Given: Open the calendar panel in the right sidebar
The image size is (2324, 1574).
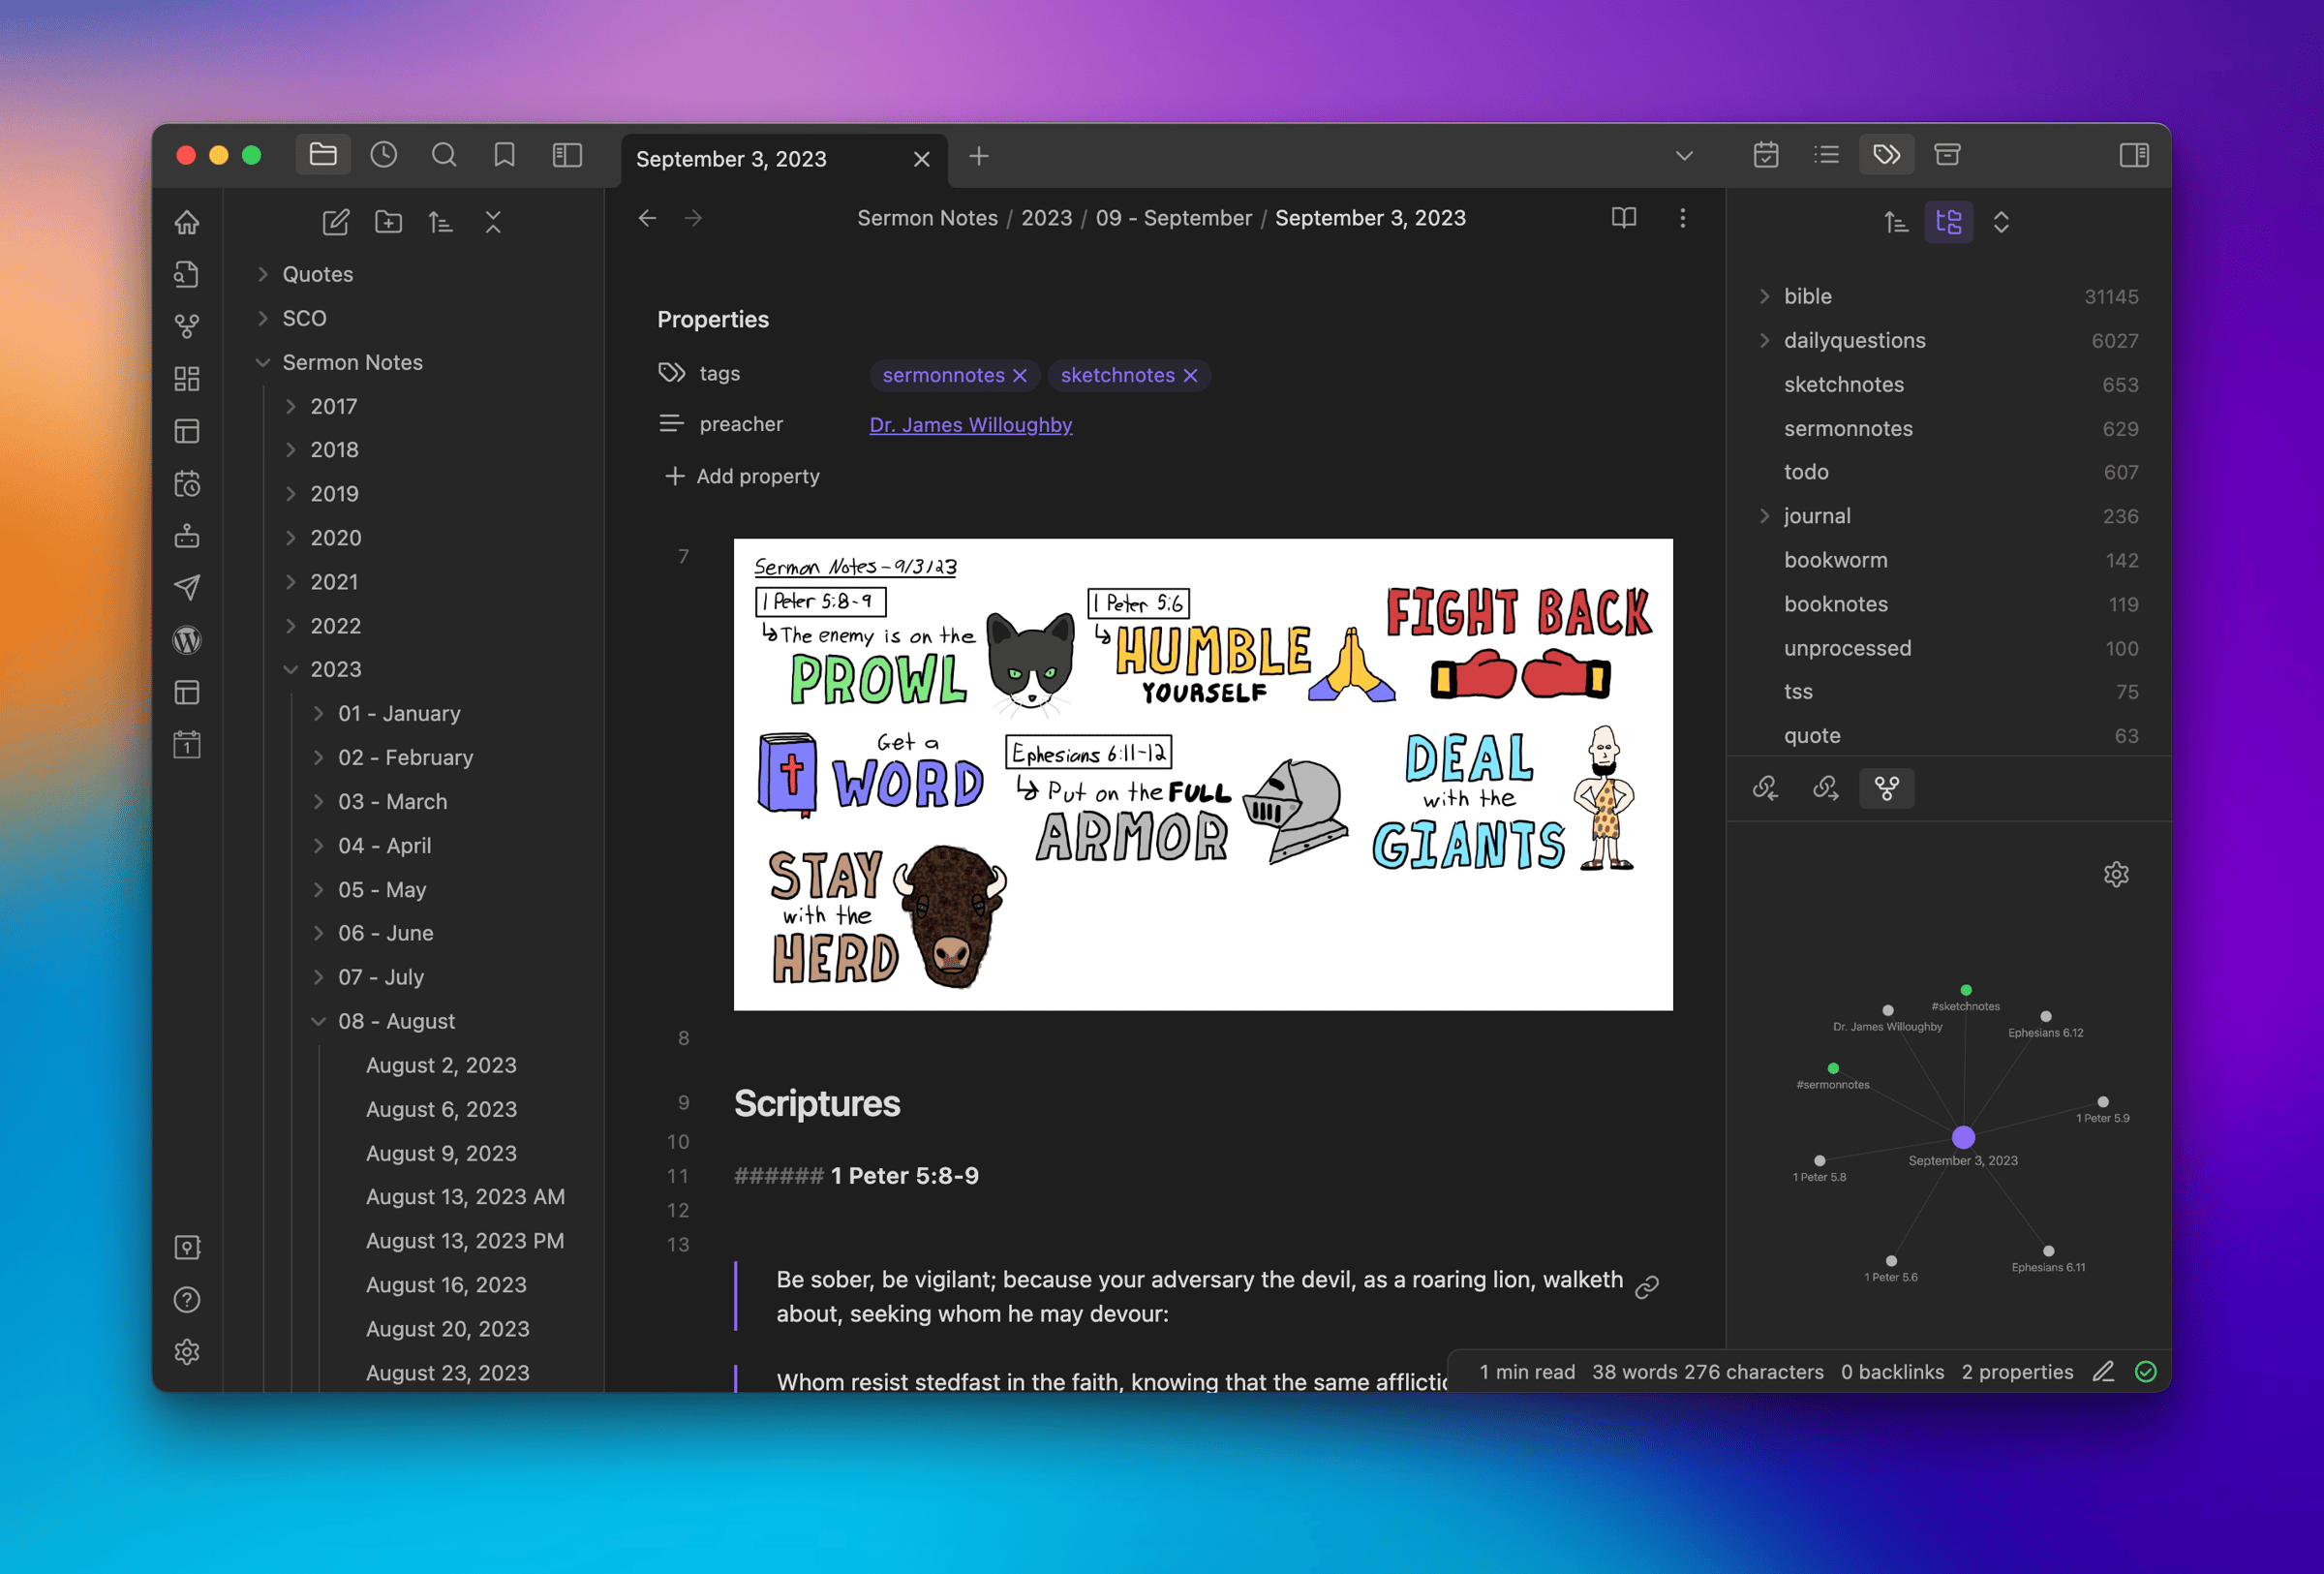Looking at the screenshot, I should 1766,155.
